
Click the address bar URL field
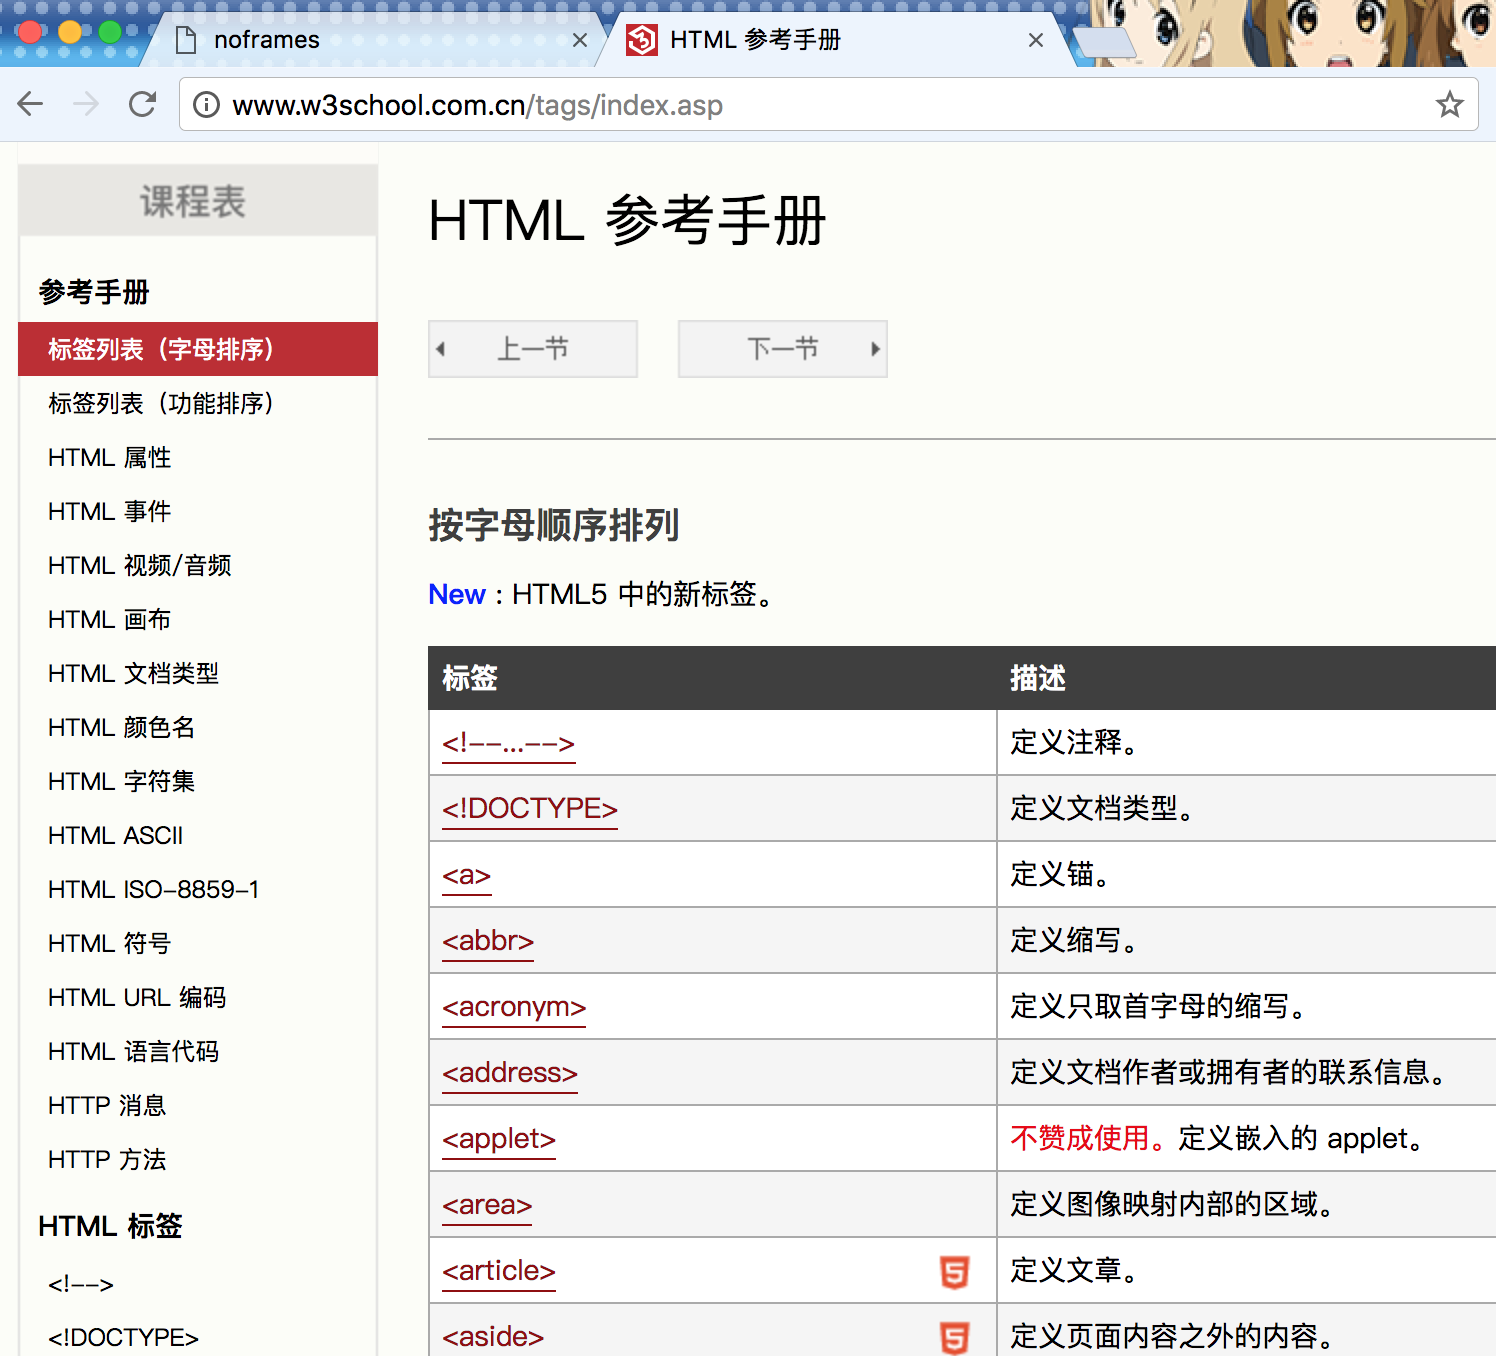pos(820,105)
